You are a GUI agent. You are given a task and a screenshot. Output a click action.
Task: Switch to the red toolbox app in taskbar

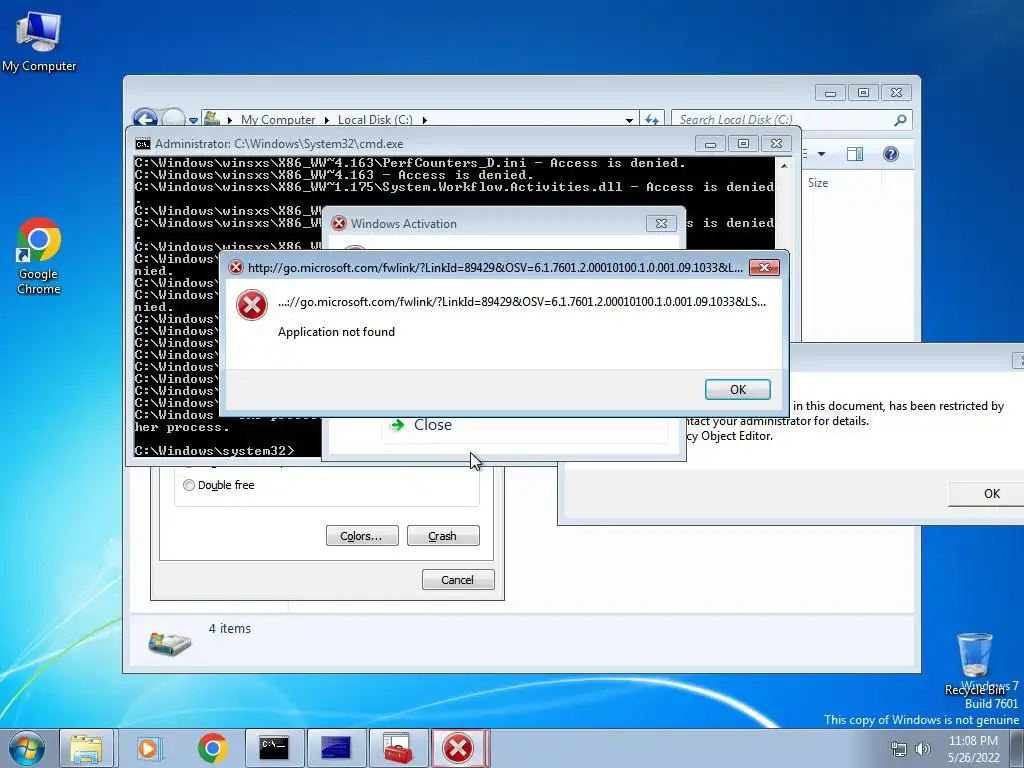click(398, 748)
